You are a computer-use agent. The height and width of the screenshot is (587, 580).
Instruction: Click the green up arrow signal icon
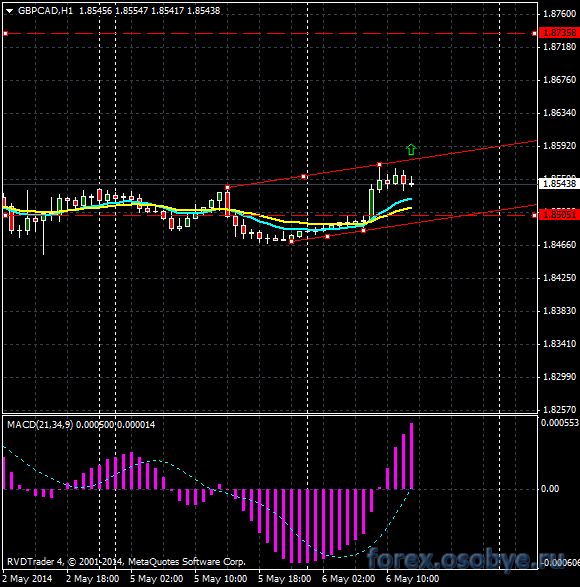[x=411, y=149]
